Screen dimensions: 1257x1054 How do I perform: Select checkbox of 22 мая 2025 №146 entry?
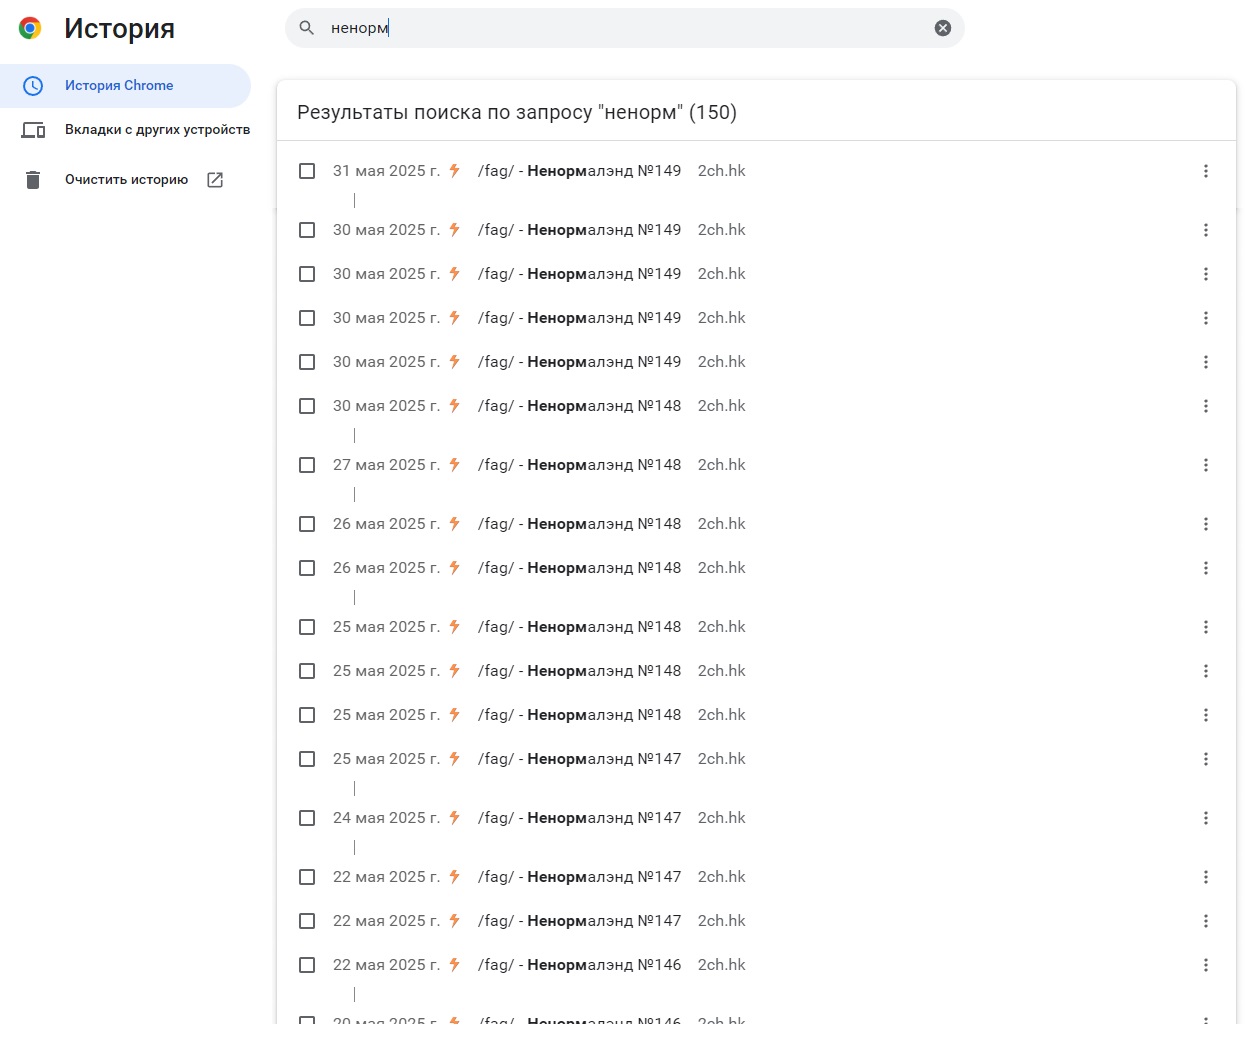[x=307, y=965]
